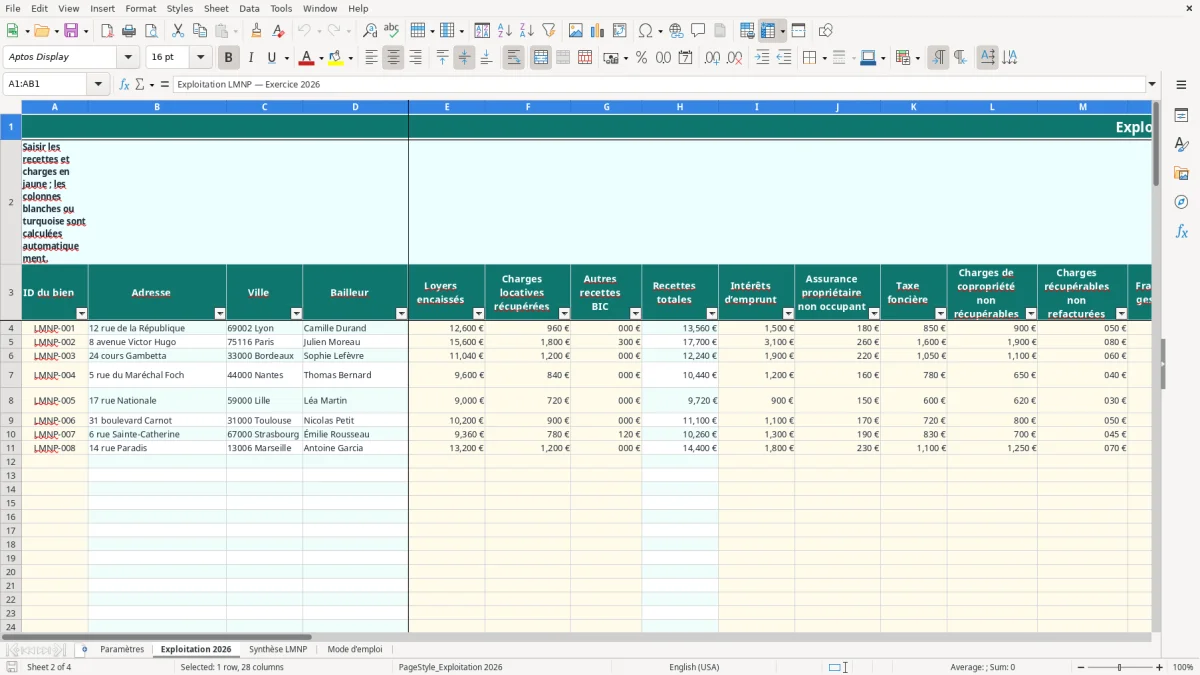Open the Function Wizard
Image resolution: width=1200 pixels, height=675 pixels.
[124, 85]
